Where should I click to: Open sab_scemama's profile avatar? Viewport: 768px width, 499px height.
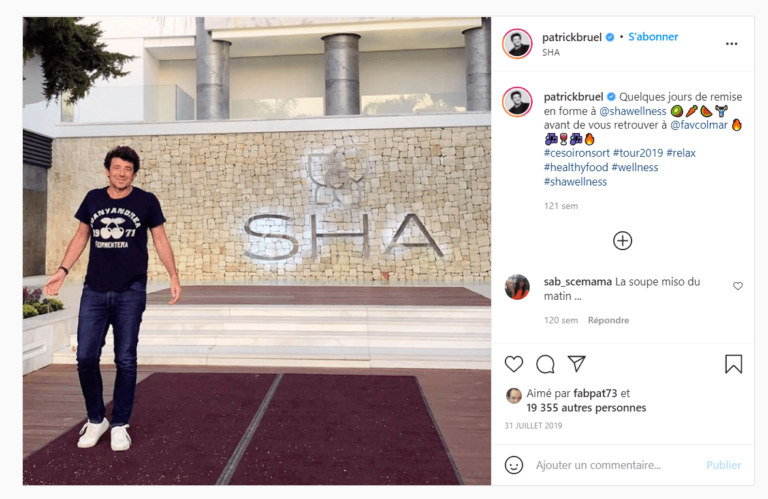517,287
